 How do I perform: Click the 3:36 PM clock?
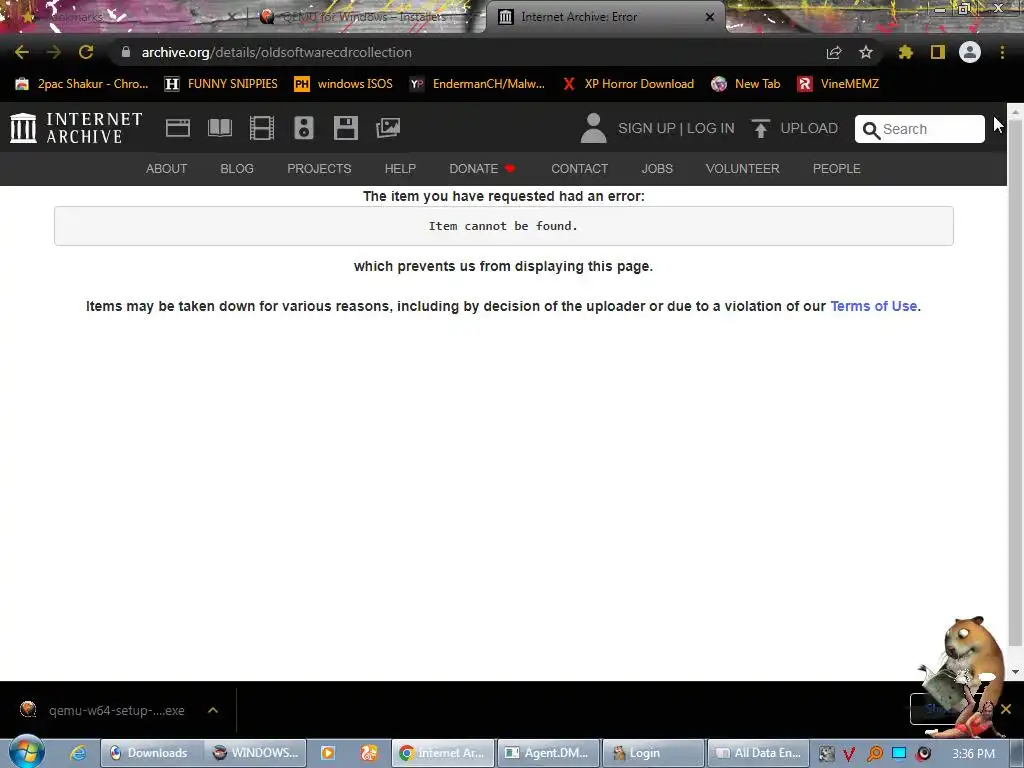pyautogui.click(x=973, y=754)
